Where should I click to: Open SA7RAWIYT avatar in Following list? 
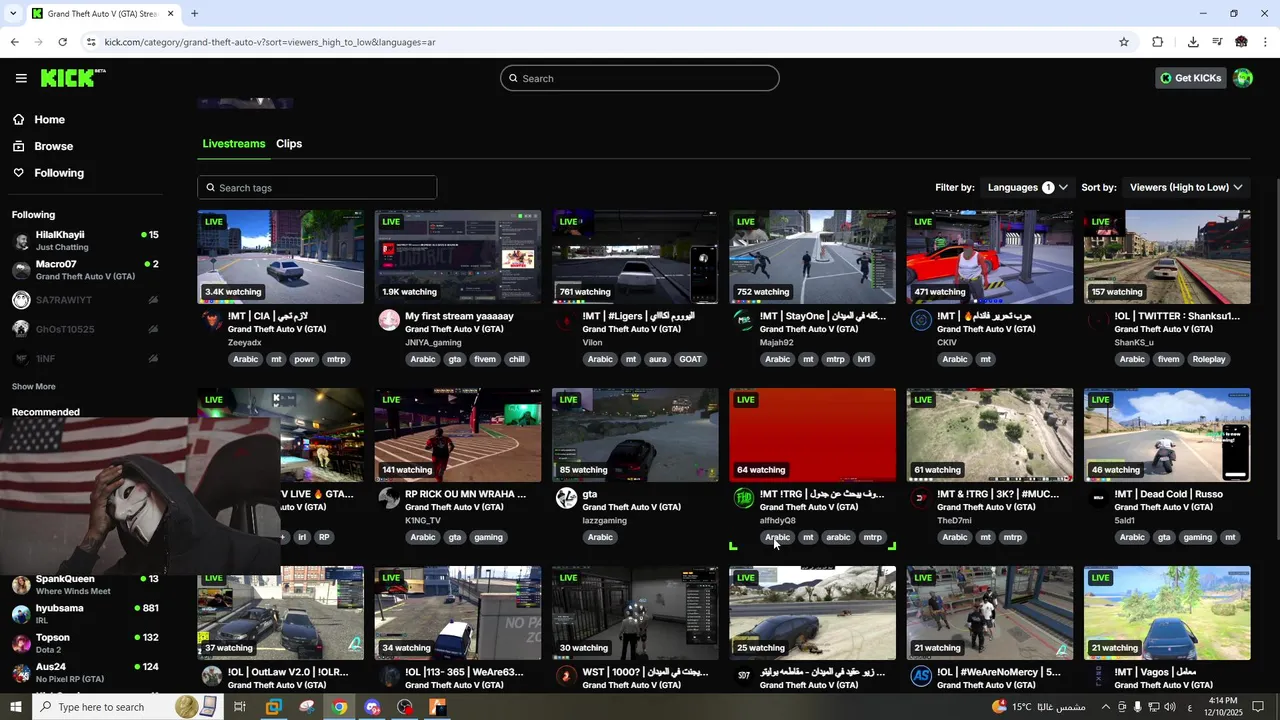pyautogui.click(x=21, y=300)
